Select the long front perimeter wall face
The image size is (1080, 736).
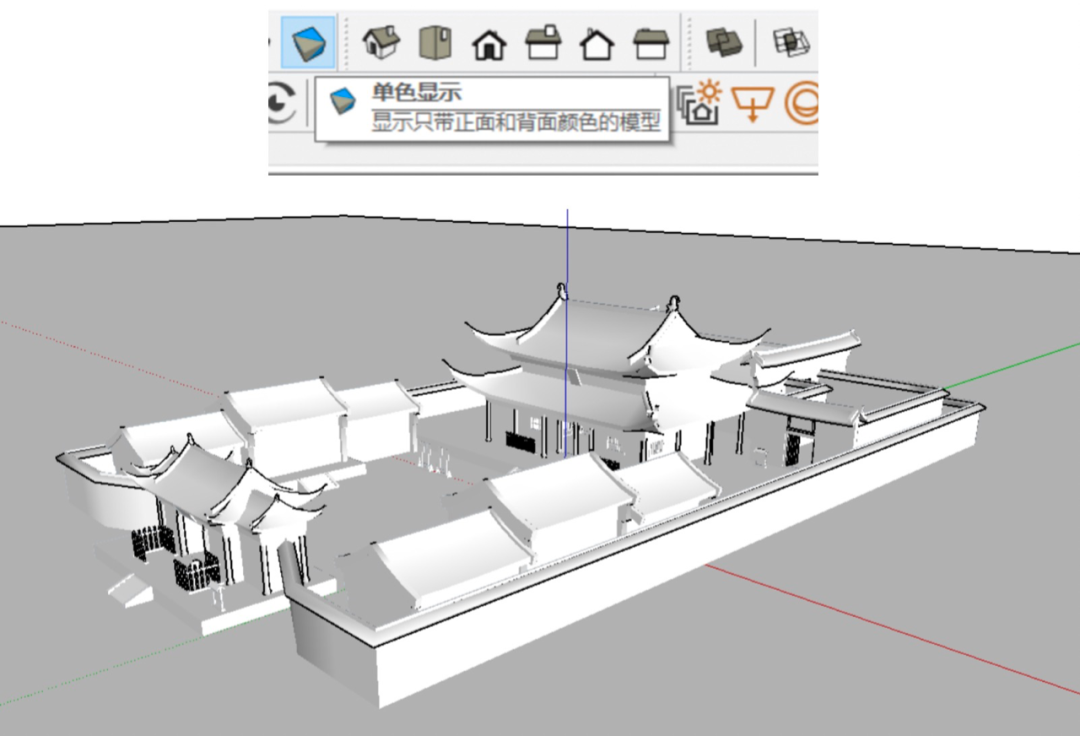tap(678, 554)
